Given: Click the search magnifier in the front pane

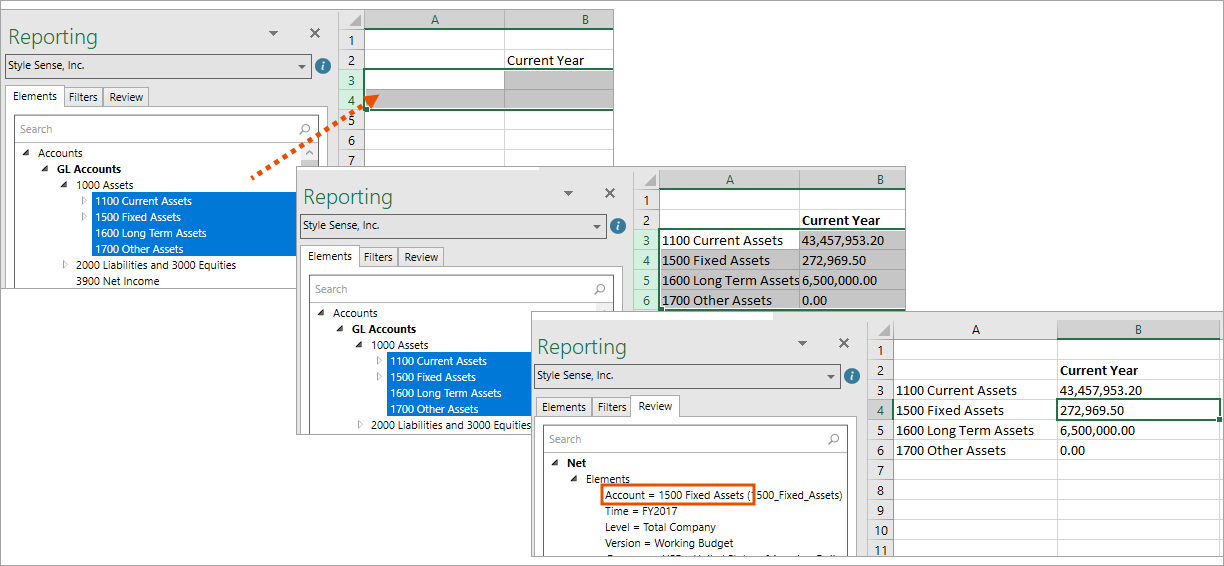Looking at the screenshot, I should click(x=834, y=439).
